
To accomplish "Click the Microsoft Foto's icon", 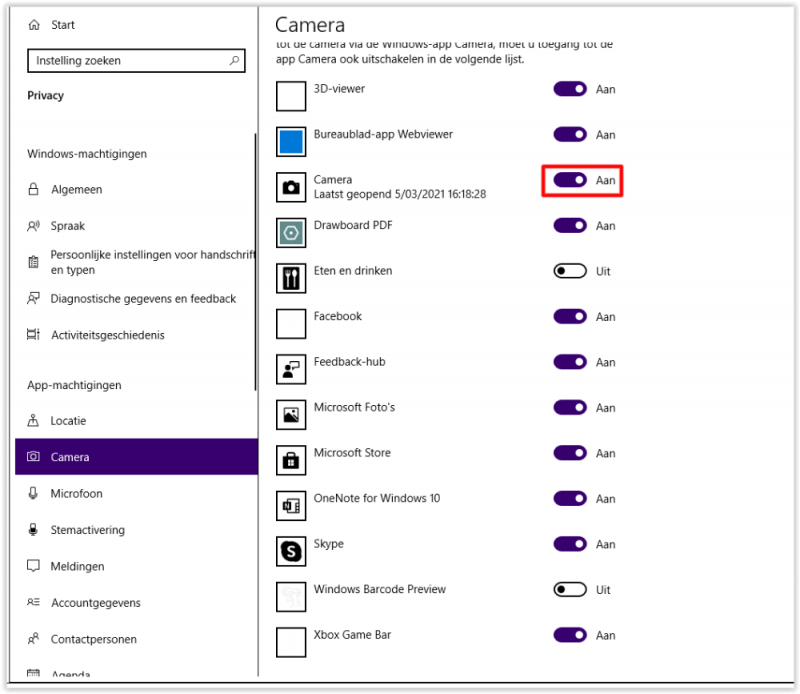I will pyautogui.click(x=291, y=414).
